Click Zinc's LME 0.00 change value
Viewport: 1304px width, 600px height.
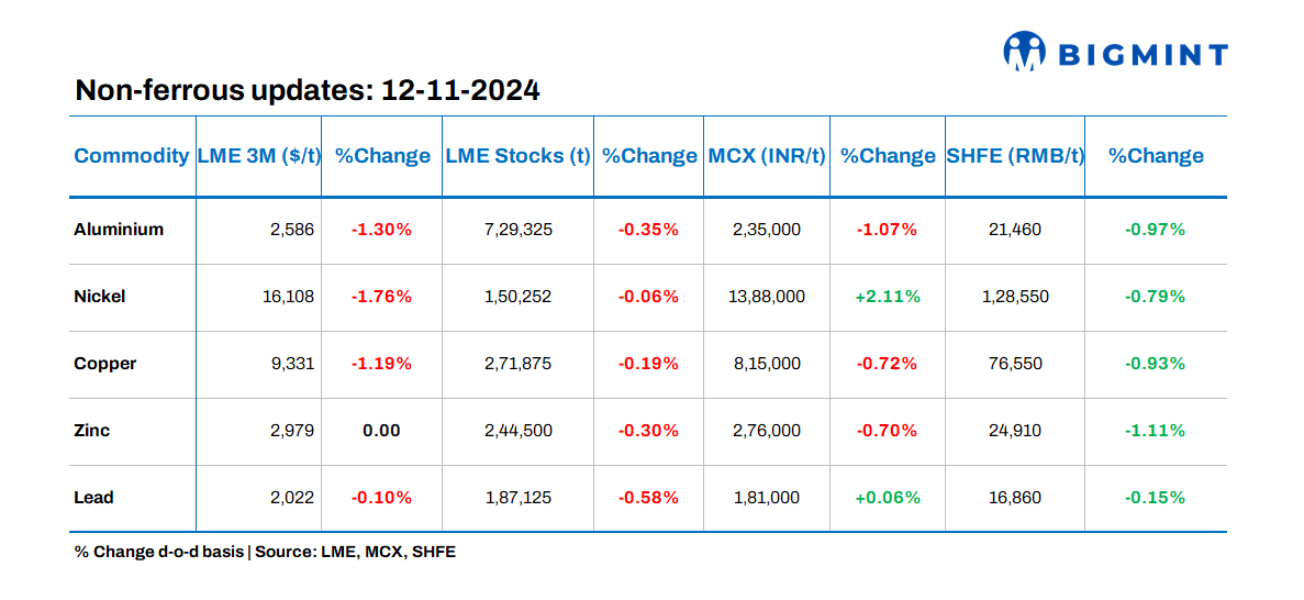[381, 430]
